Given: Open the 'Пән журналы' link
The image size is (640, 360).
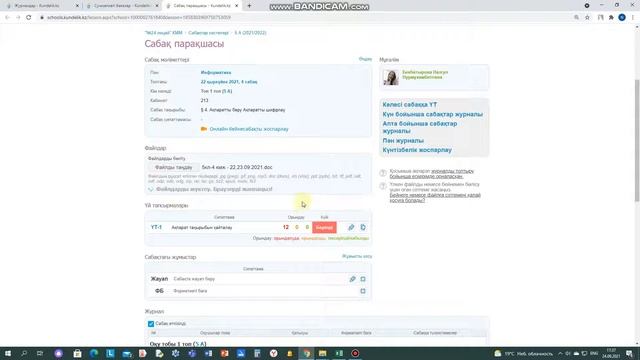Looking at the screenshot, I should (403, 140).
